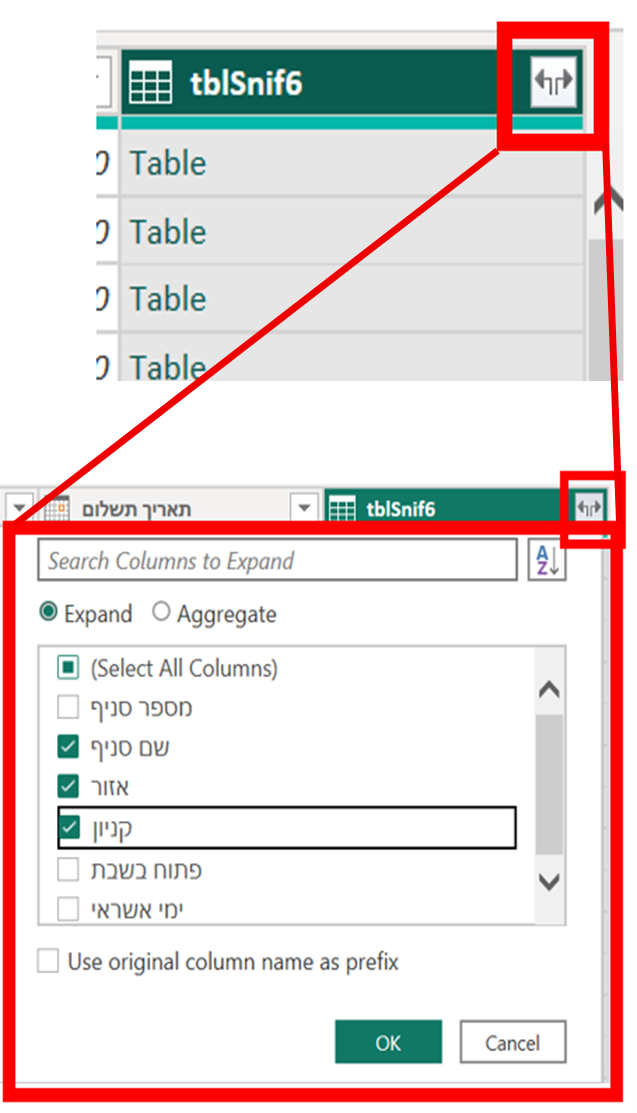Confirm expansion with the OK button

tap(388, 1042)
